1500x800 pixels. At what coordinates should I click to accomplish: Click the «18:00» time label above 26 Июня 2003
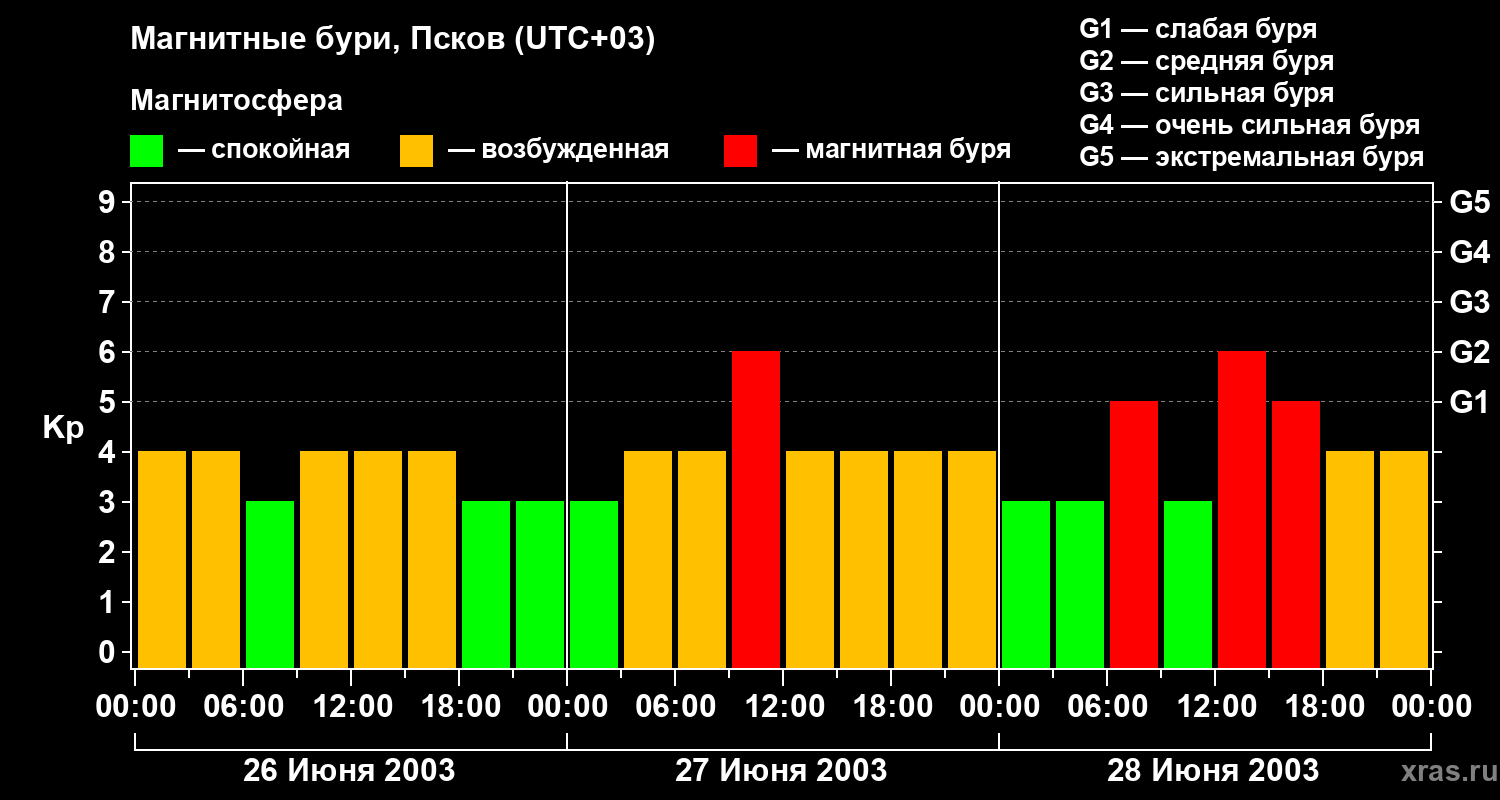pos(459,707)
